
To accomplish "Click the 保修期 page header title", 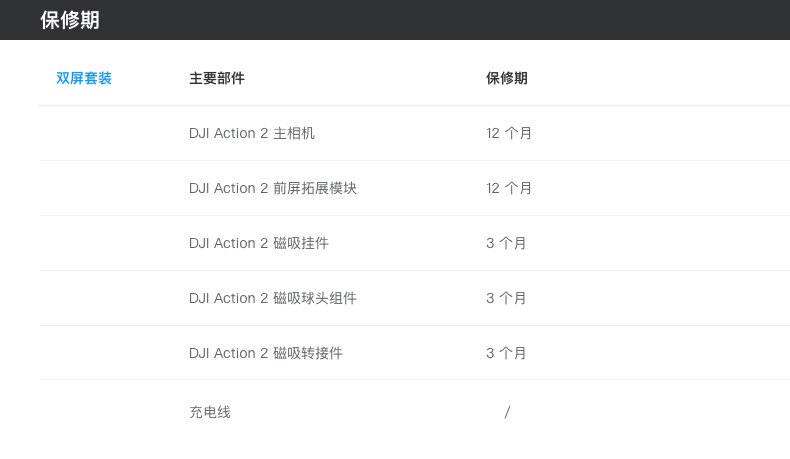I will coord(70,20).
